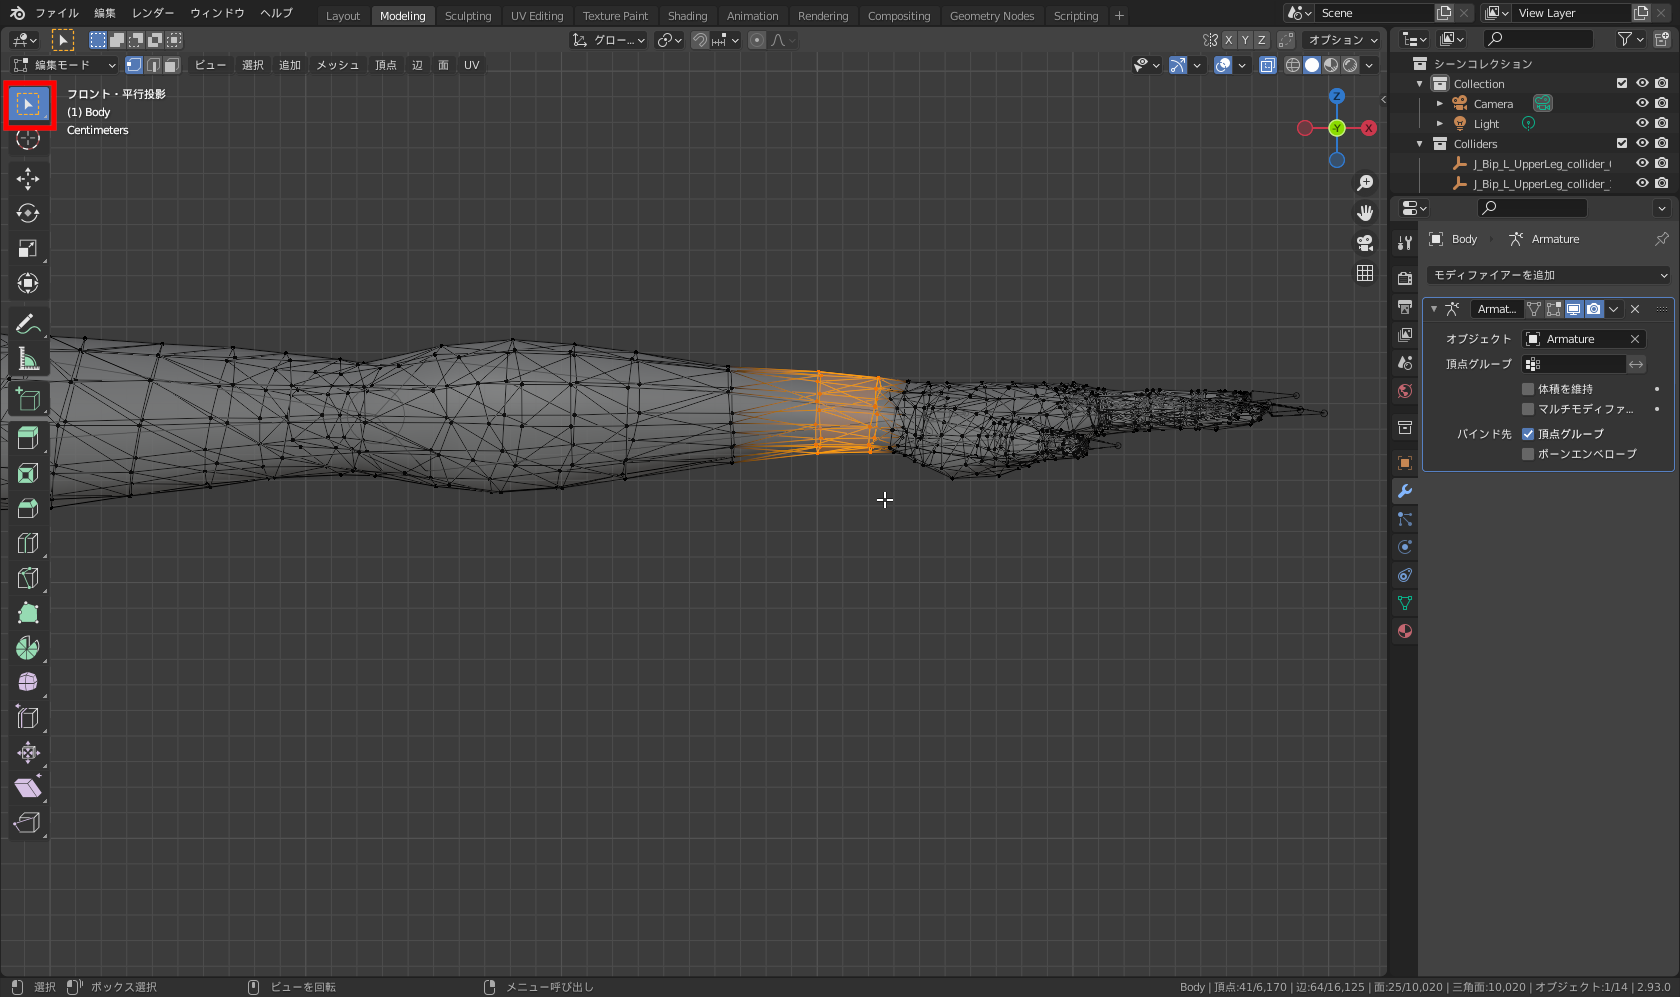1680x997 pixels.
Task: Open the Modifier properties wrench tab
Action: 1405,491
